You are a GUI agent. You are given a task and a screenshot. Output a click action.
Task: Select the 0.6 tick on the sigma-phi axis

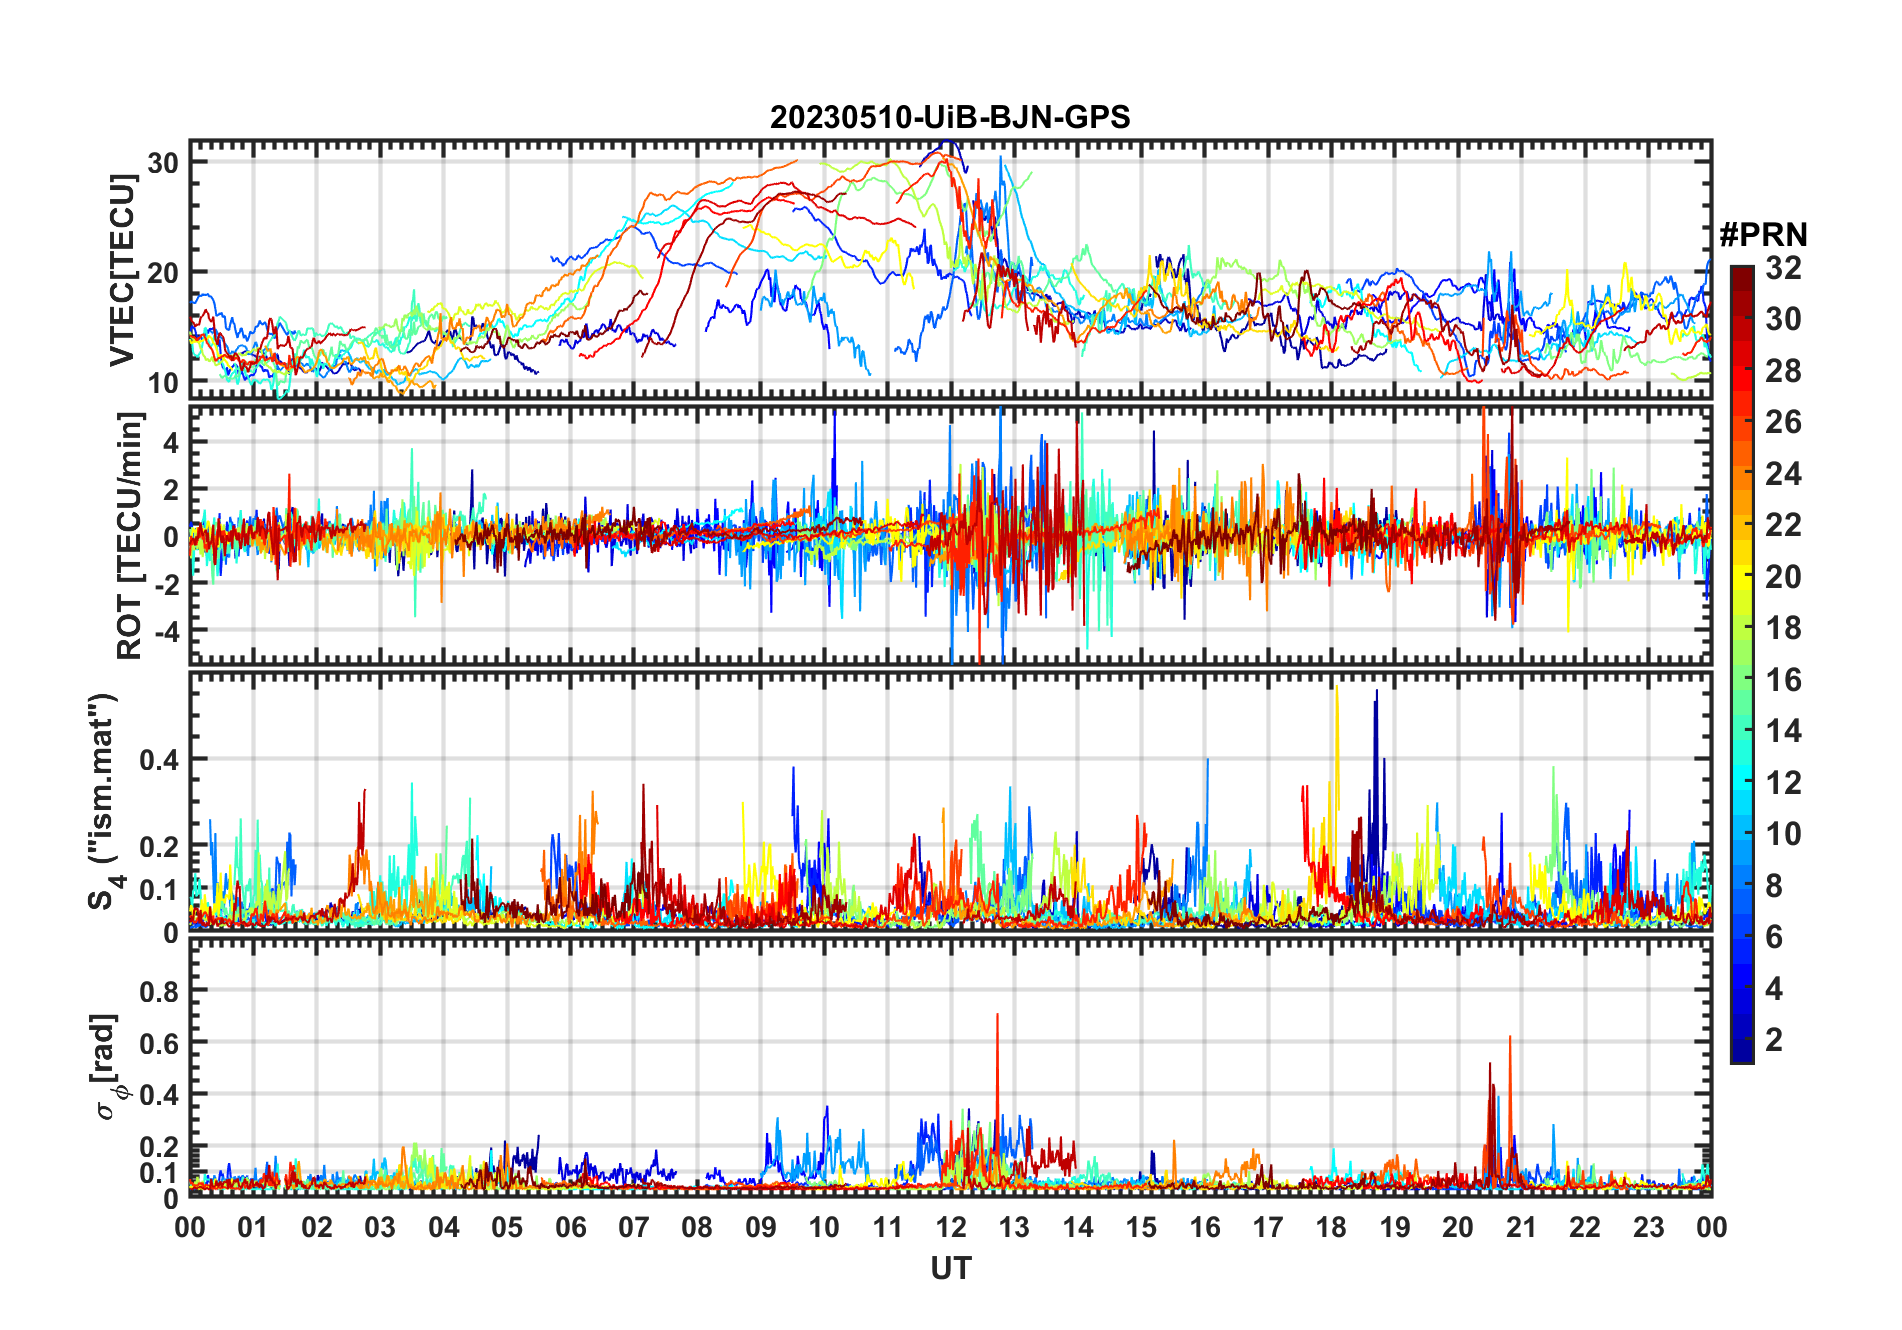[159, 1043]
